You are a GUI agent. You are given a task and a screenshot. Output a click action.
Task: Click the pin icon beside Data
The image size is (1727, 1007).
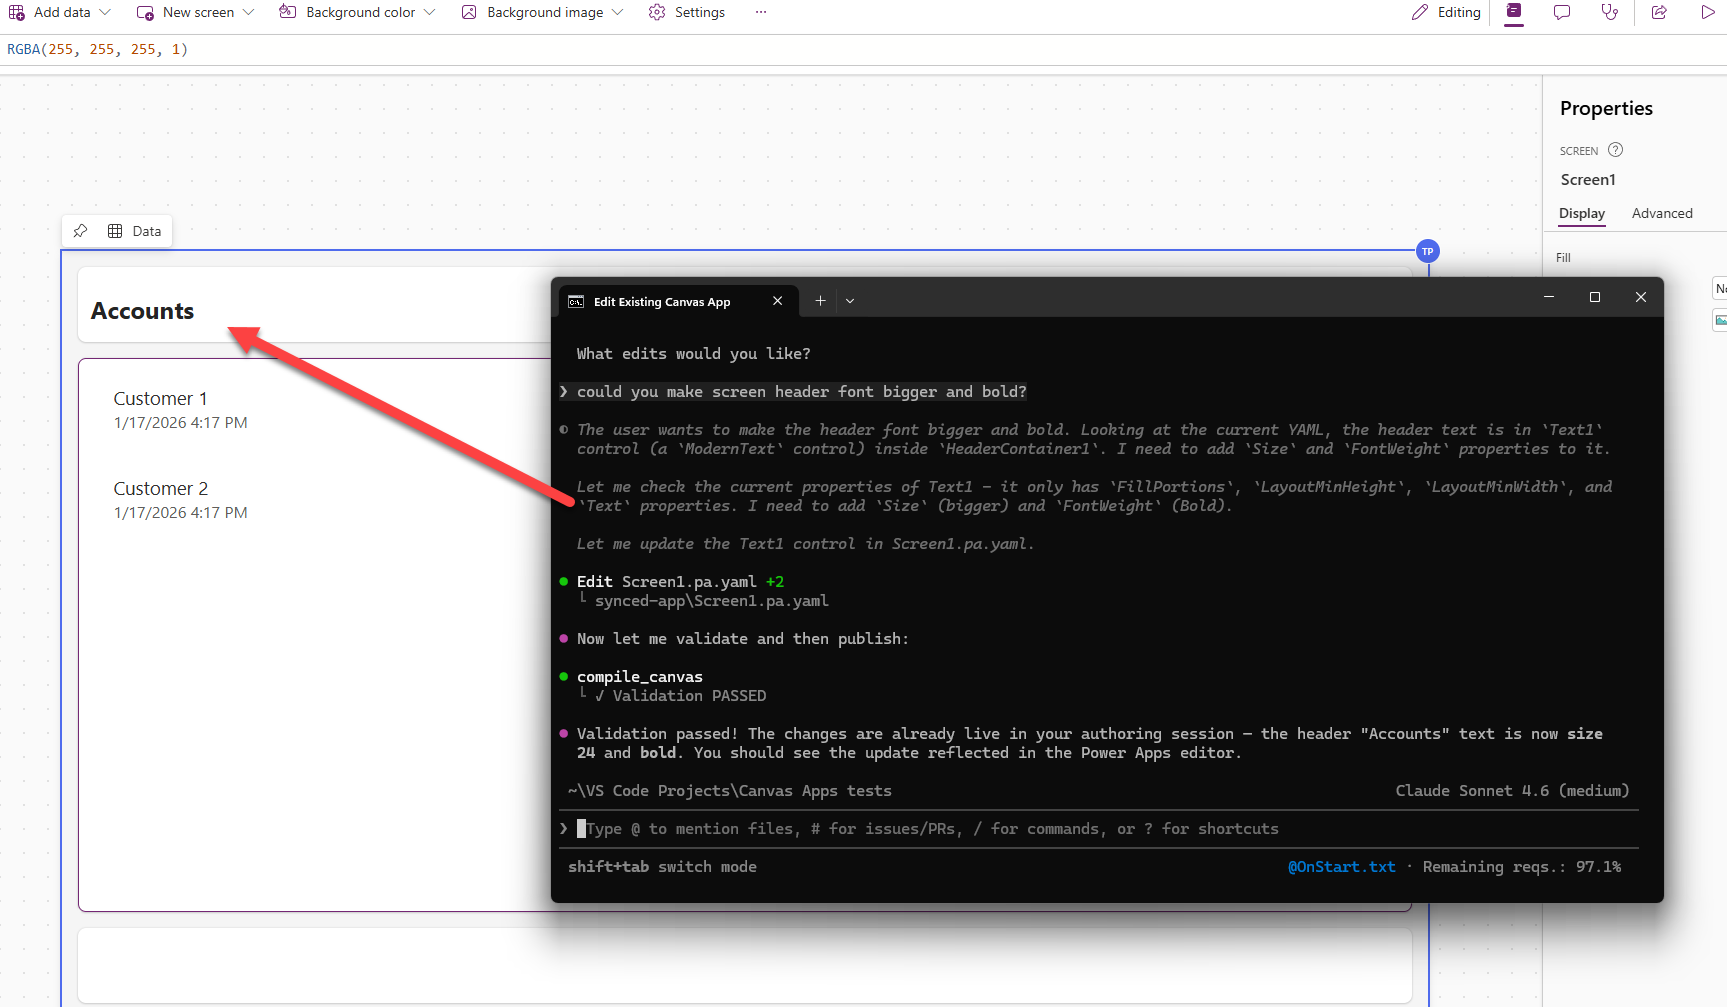point(81,231)
